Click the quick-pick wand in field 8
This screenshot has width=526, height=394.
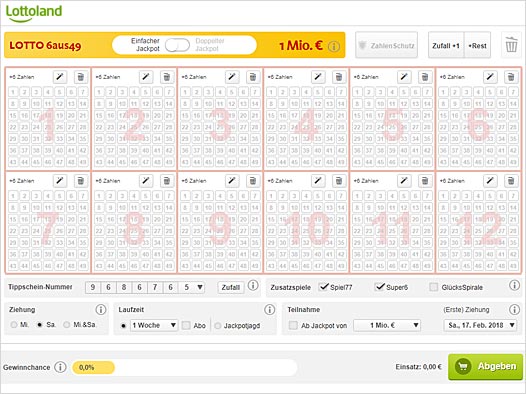coord(146,181)
